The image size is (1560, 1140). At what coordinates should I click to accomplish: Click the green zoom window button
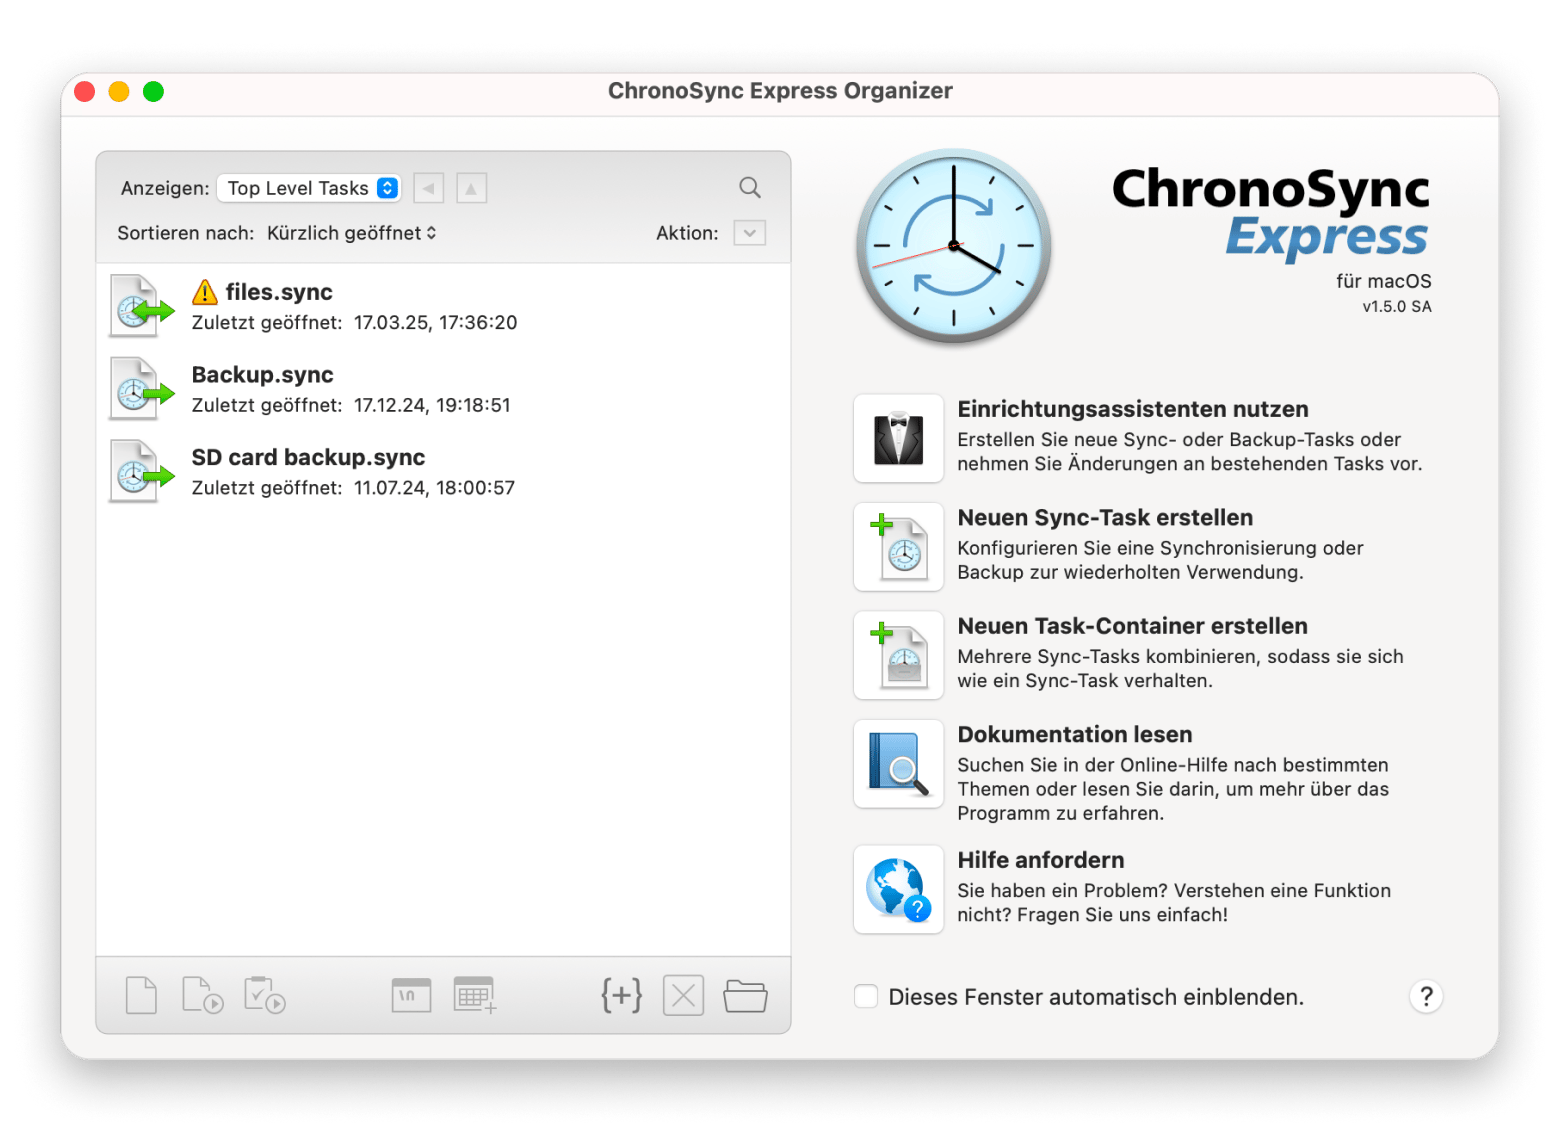[153, 92]
